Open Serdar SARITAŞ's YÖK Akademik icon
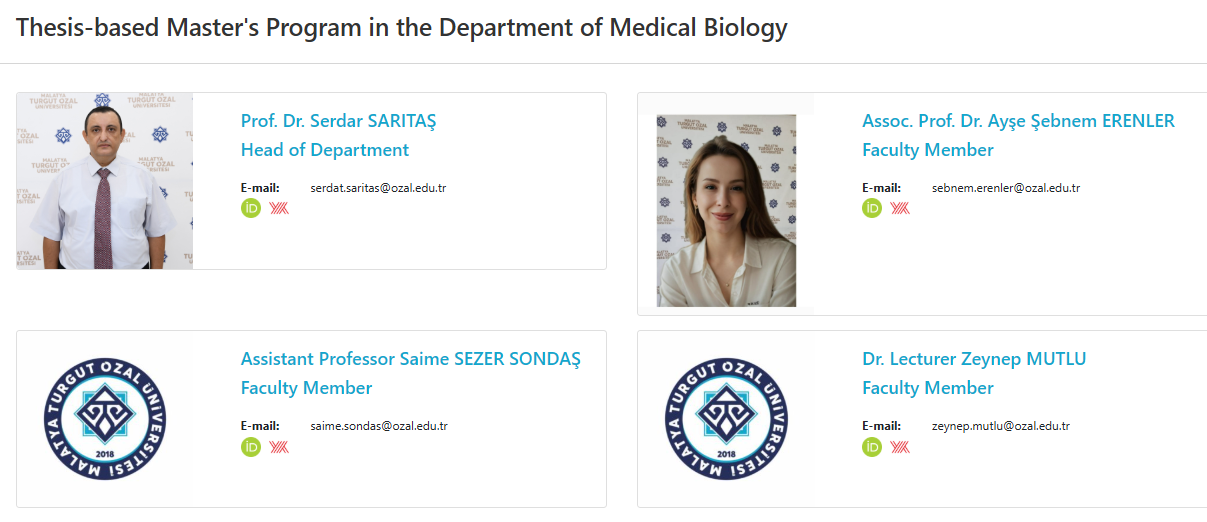 (x=279, y=208)
